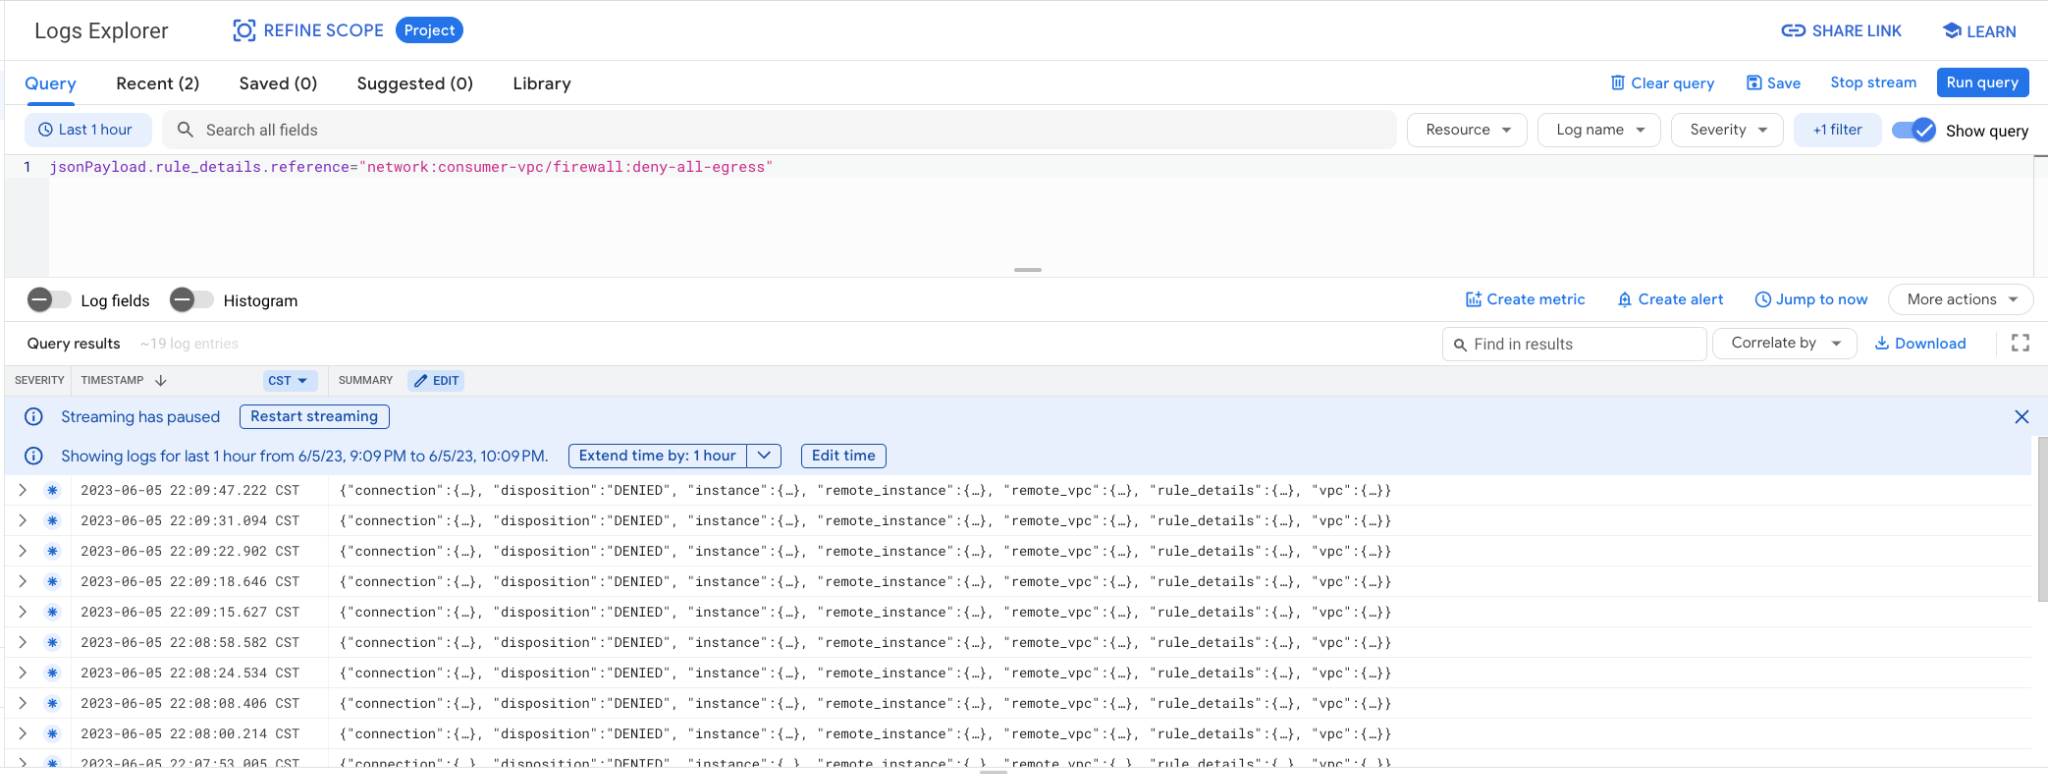The image size is (2048, 774).
Task: Open the Severity filter dropdown
Action: 1727,130
